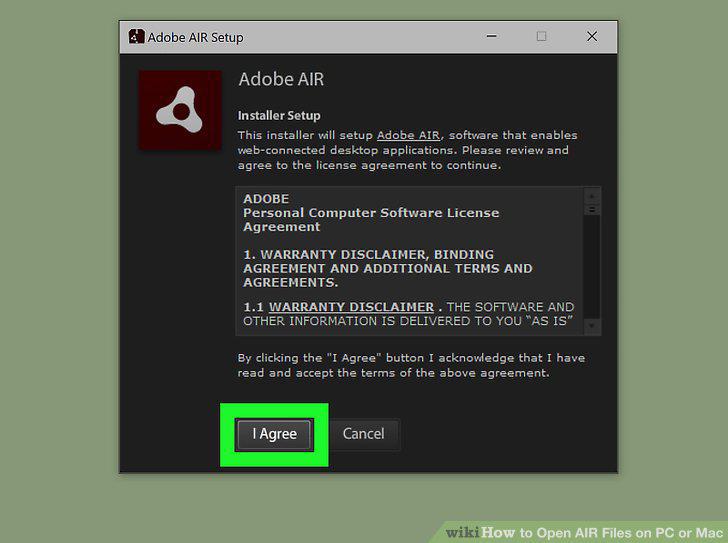Click the Installer Setup heading

[279, 116]
